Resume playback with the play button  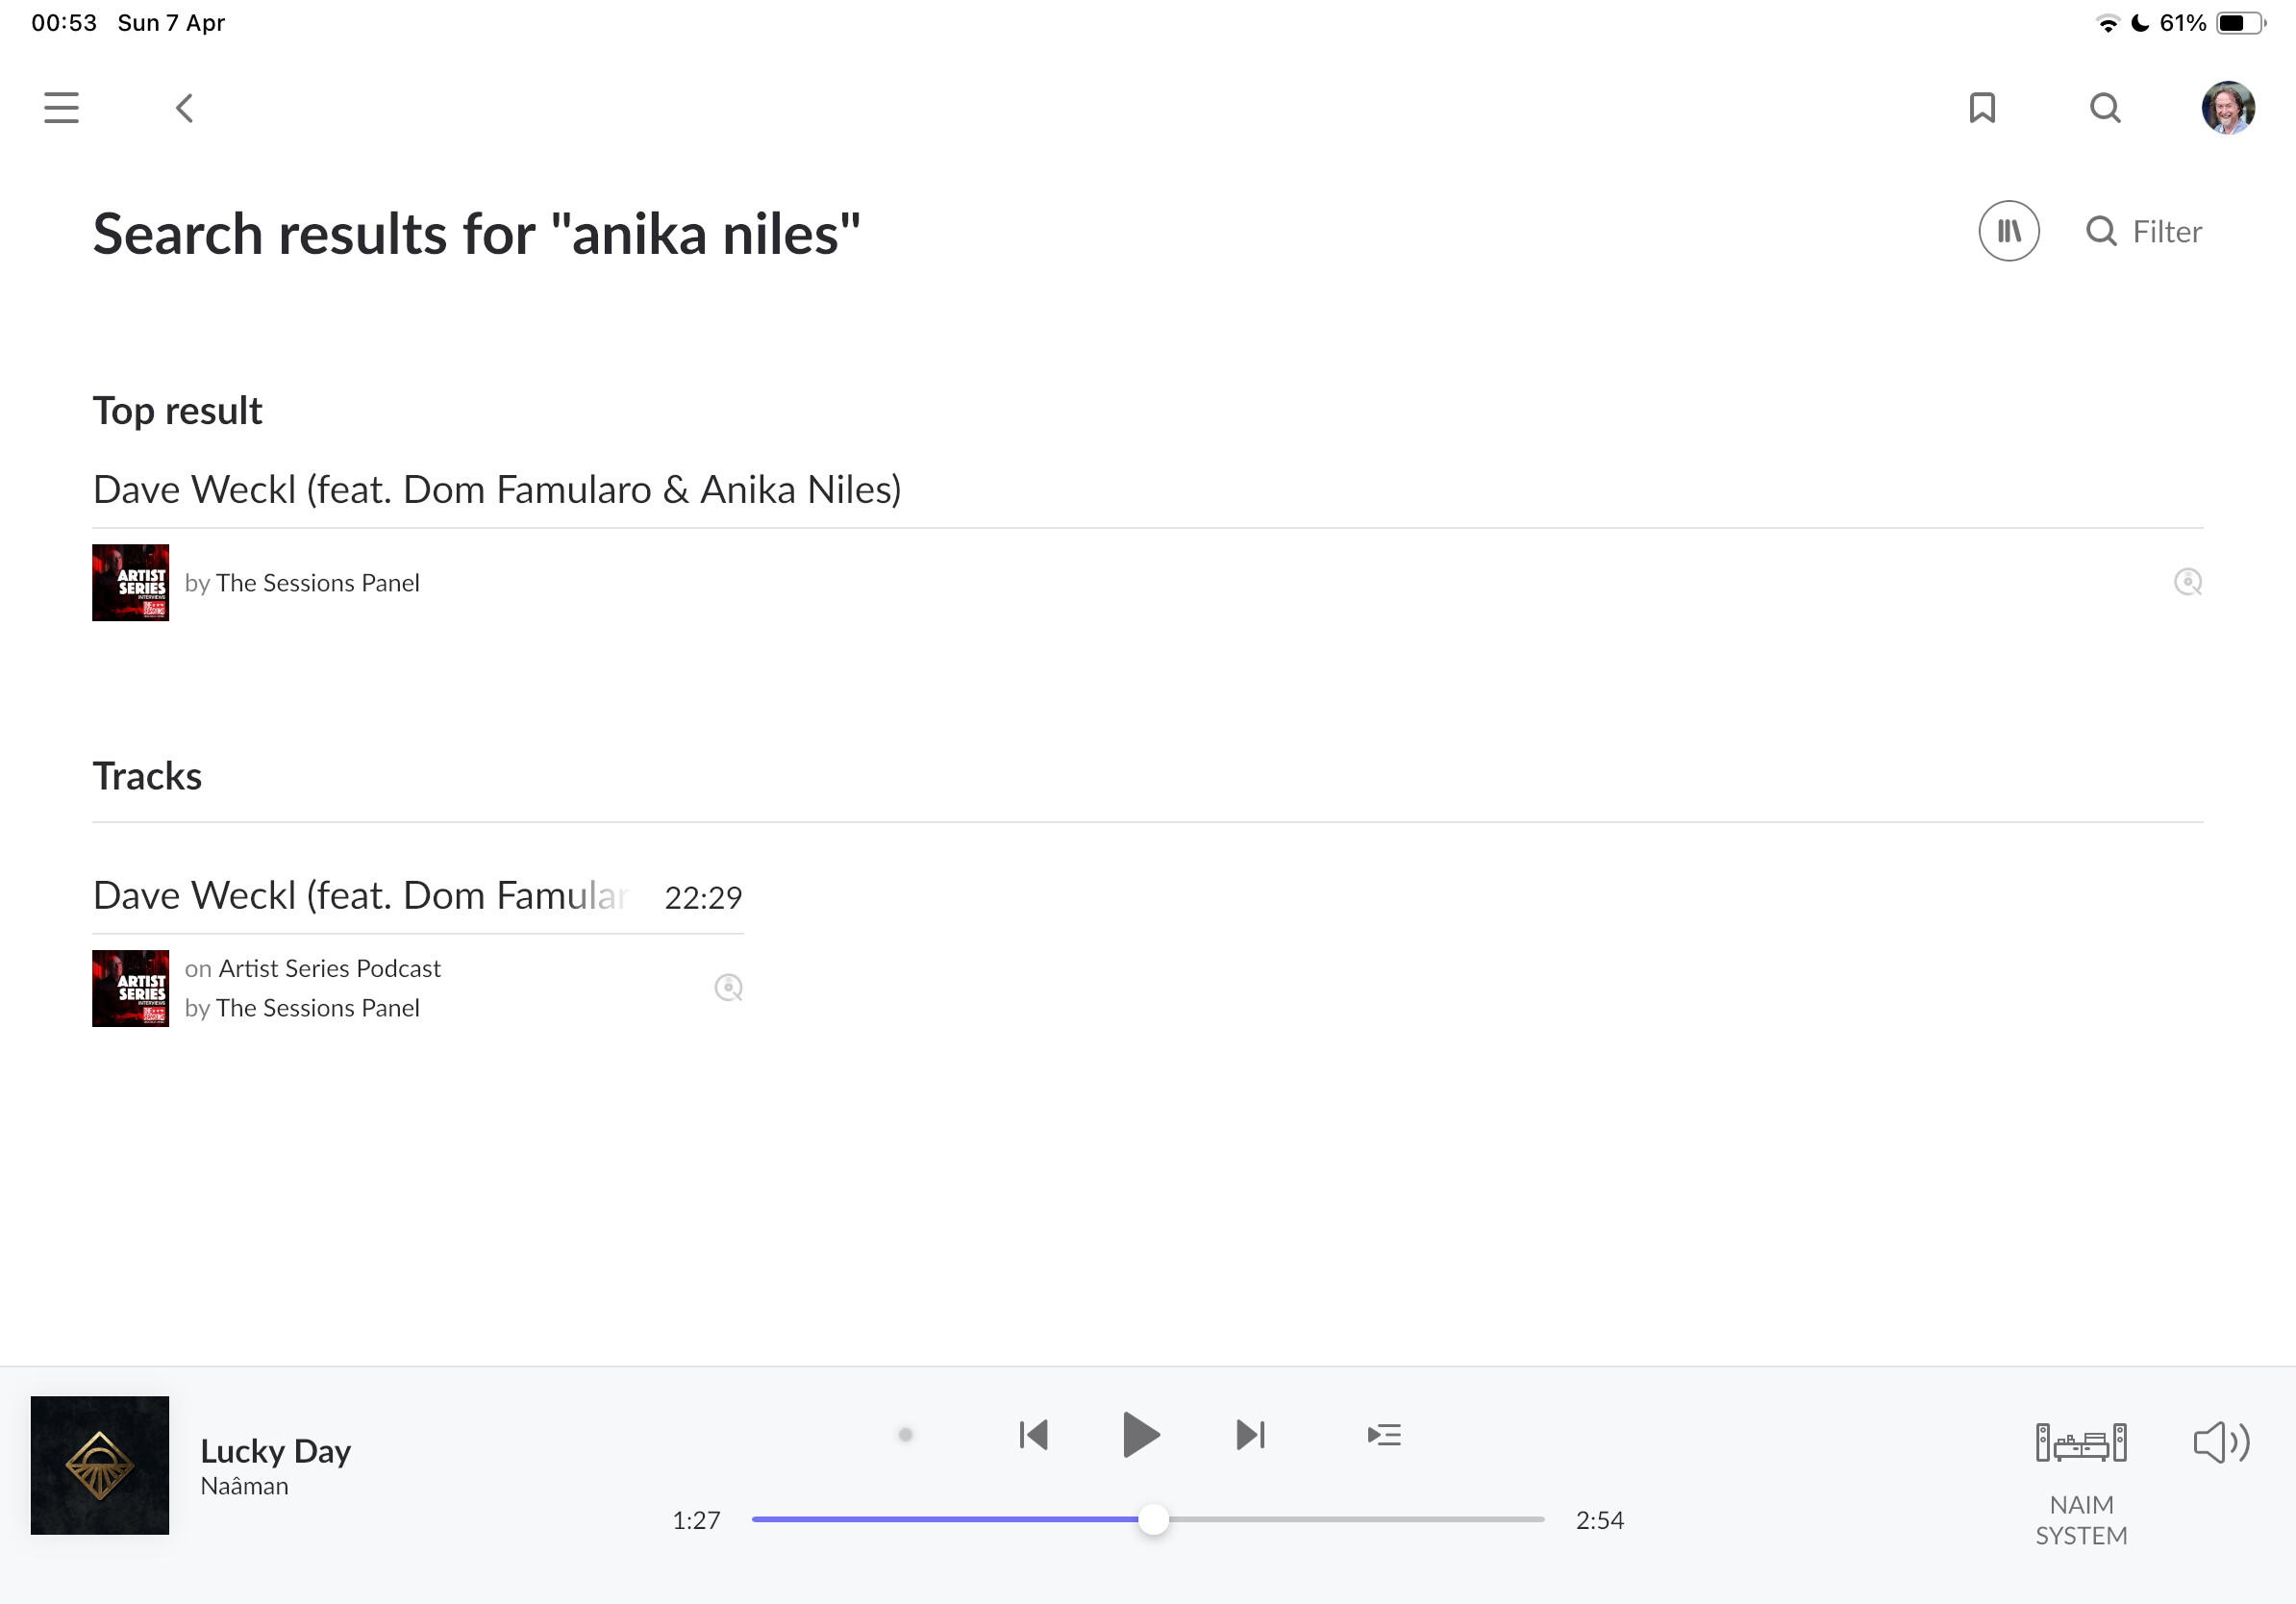click(1140, 1435)
